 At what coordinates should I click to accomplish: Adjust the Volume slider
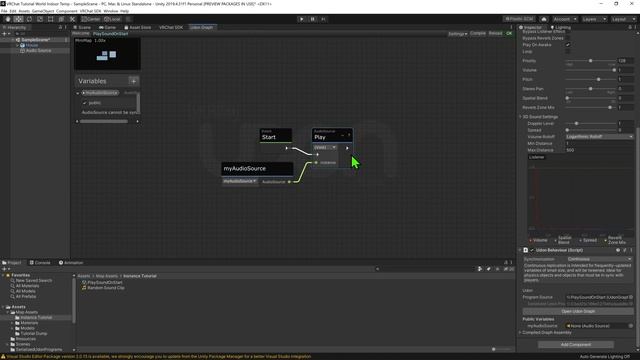pos(591,70)
